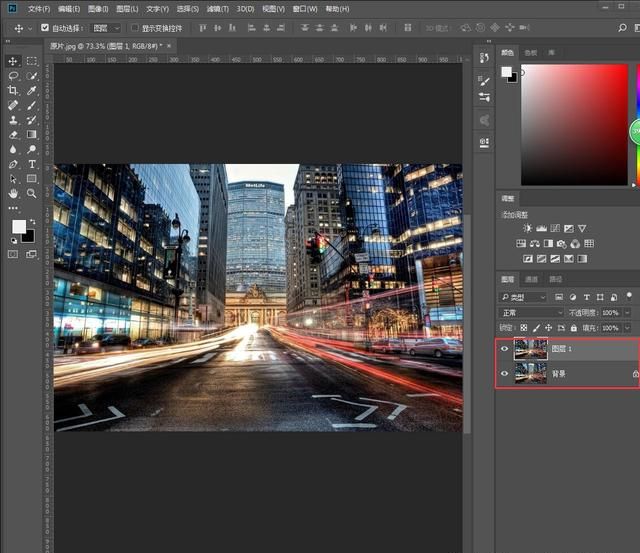Image resolution: width=640 pixels, height=553 pixels.
Task: Toggle lock image pixels brush icon
Action: pos(536,328)
